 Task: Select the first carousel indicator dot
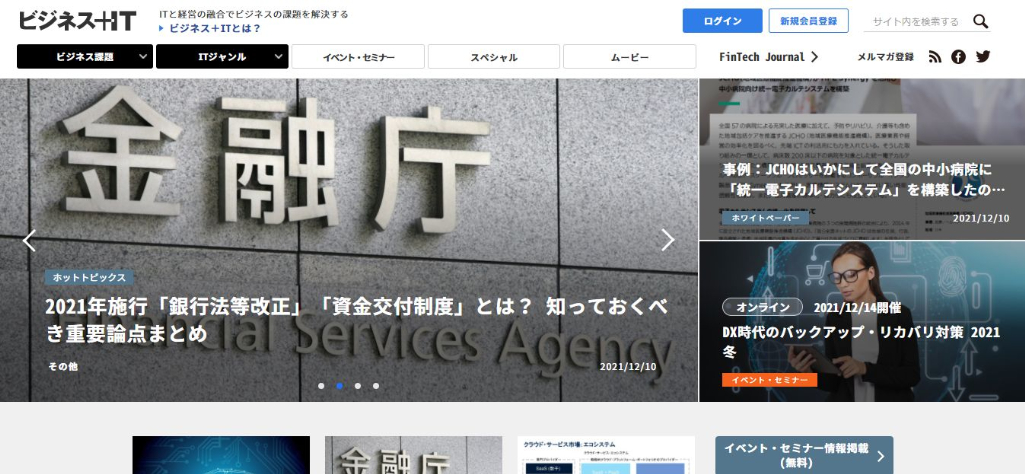[321, 385]
